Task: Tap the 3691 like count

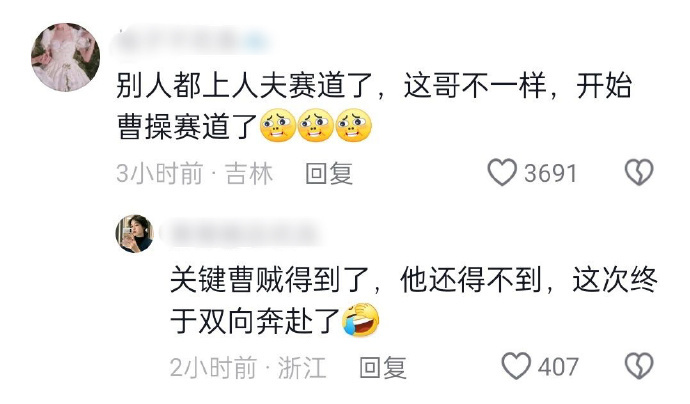Action: (x=550, y=173)
